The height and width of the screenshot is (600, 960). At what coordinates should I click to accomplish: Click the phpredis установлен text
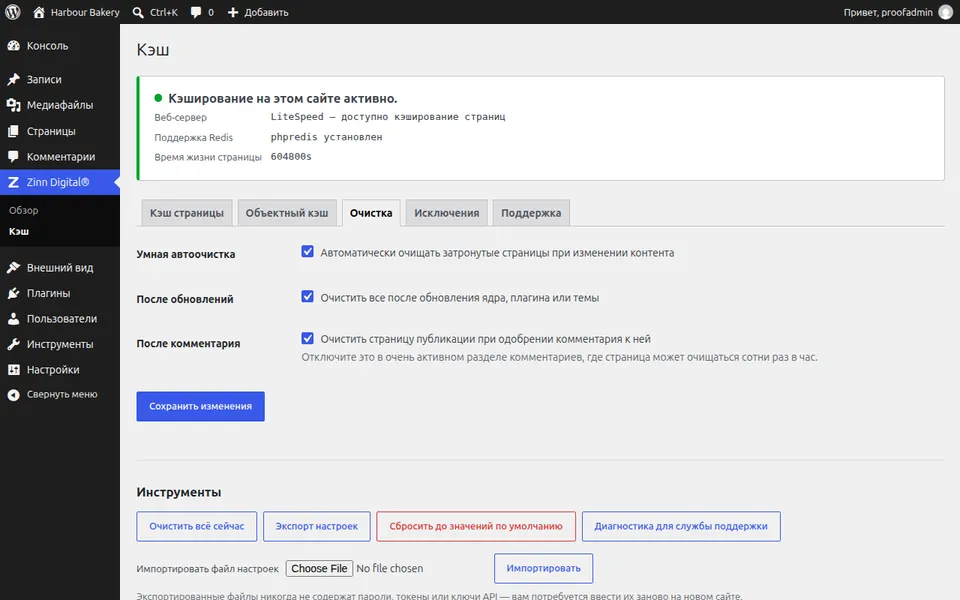pos(326,137)
